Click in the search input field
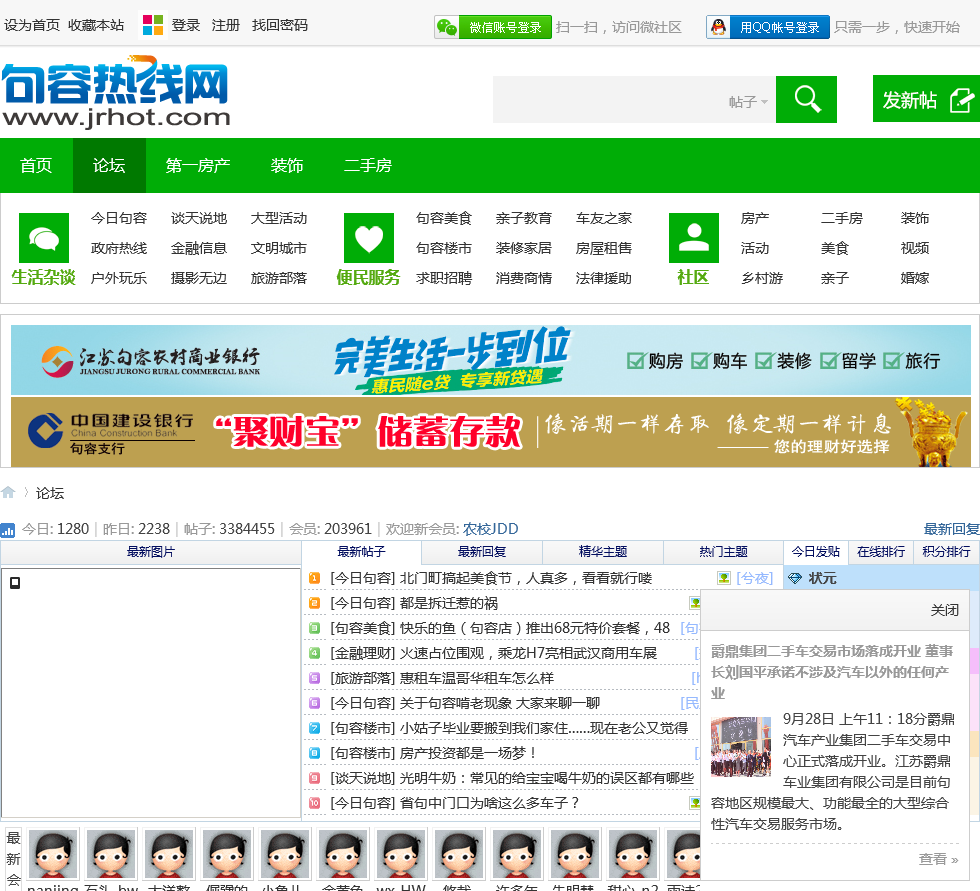Viewport: 980px width, 891px height. pyautogui.click(x=609, y=99)
